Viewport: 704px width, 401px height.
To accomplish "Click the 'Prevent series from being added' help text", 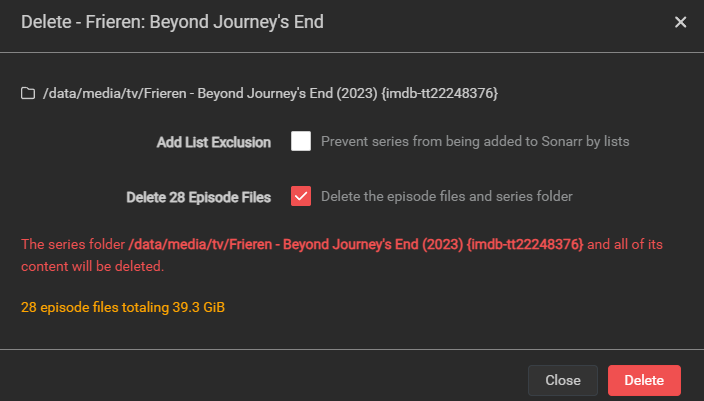I will click(x=475, y=141).
